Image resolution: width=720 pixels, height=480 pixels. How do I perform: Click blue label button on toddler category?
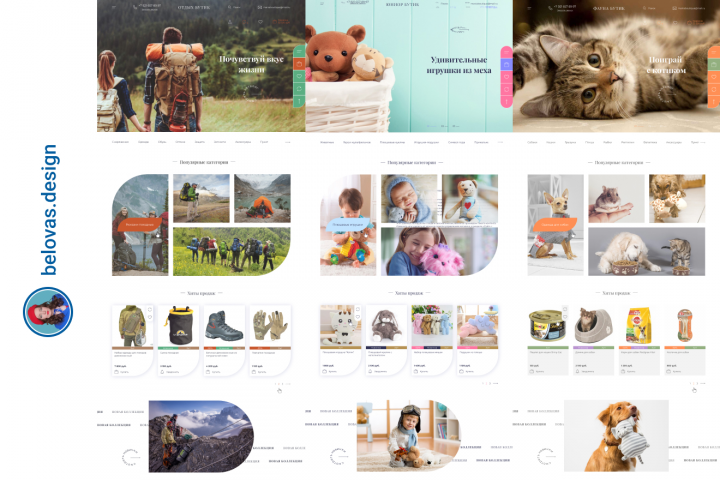tap(348, 225)
